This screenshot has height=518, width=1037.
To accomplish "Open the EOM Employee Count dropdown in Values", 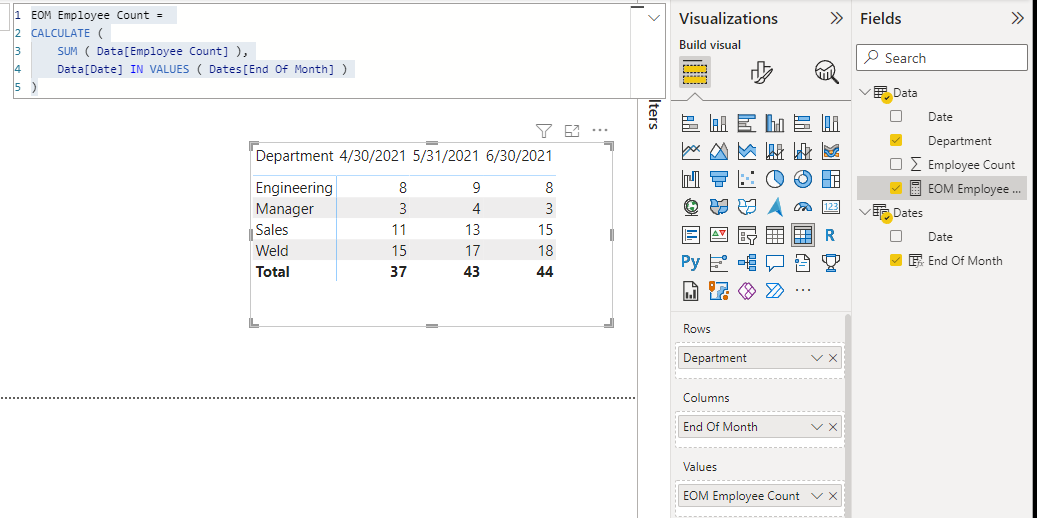I will [816, 496].
